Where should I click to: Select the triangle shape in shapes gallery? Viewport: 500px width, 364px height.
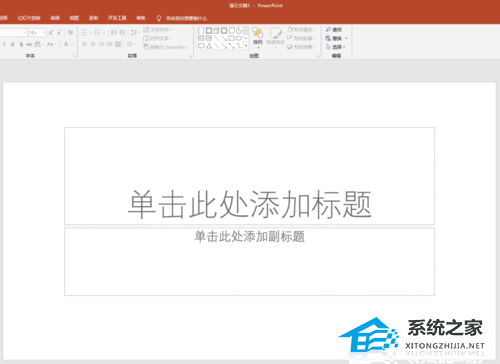tap(209, 46)
